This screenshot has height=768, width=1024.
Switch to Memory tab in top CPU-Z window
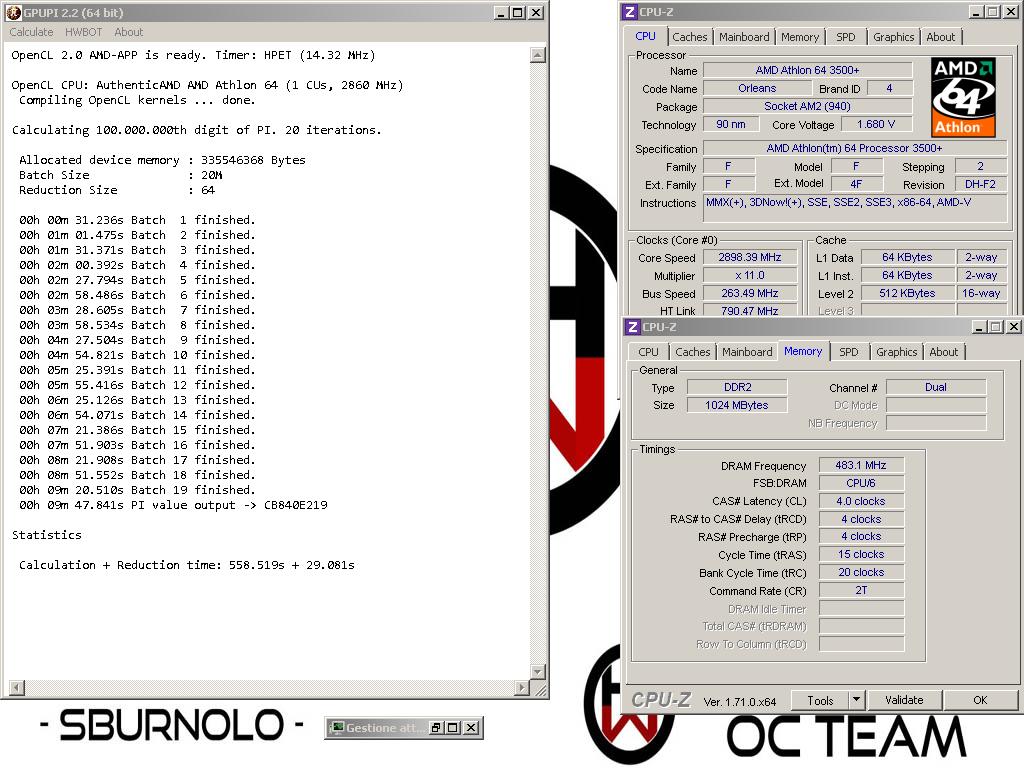pos(800,37)
